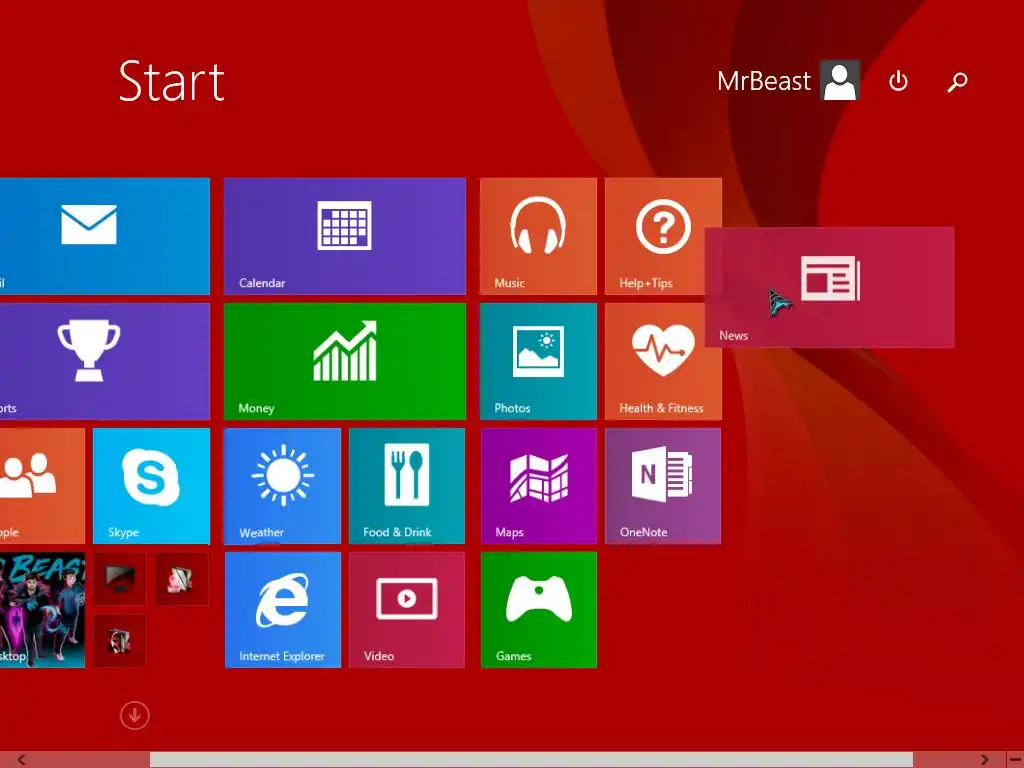Open the Video tile
1024x768 pixels.
tap(407, 610)
